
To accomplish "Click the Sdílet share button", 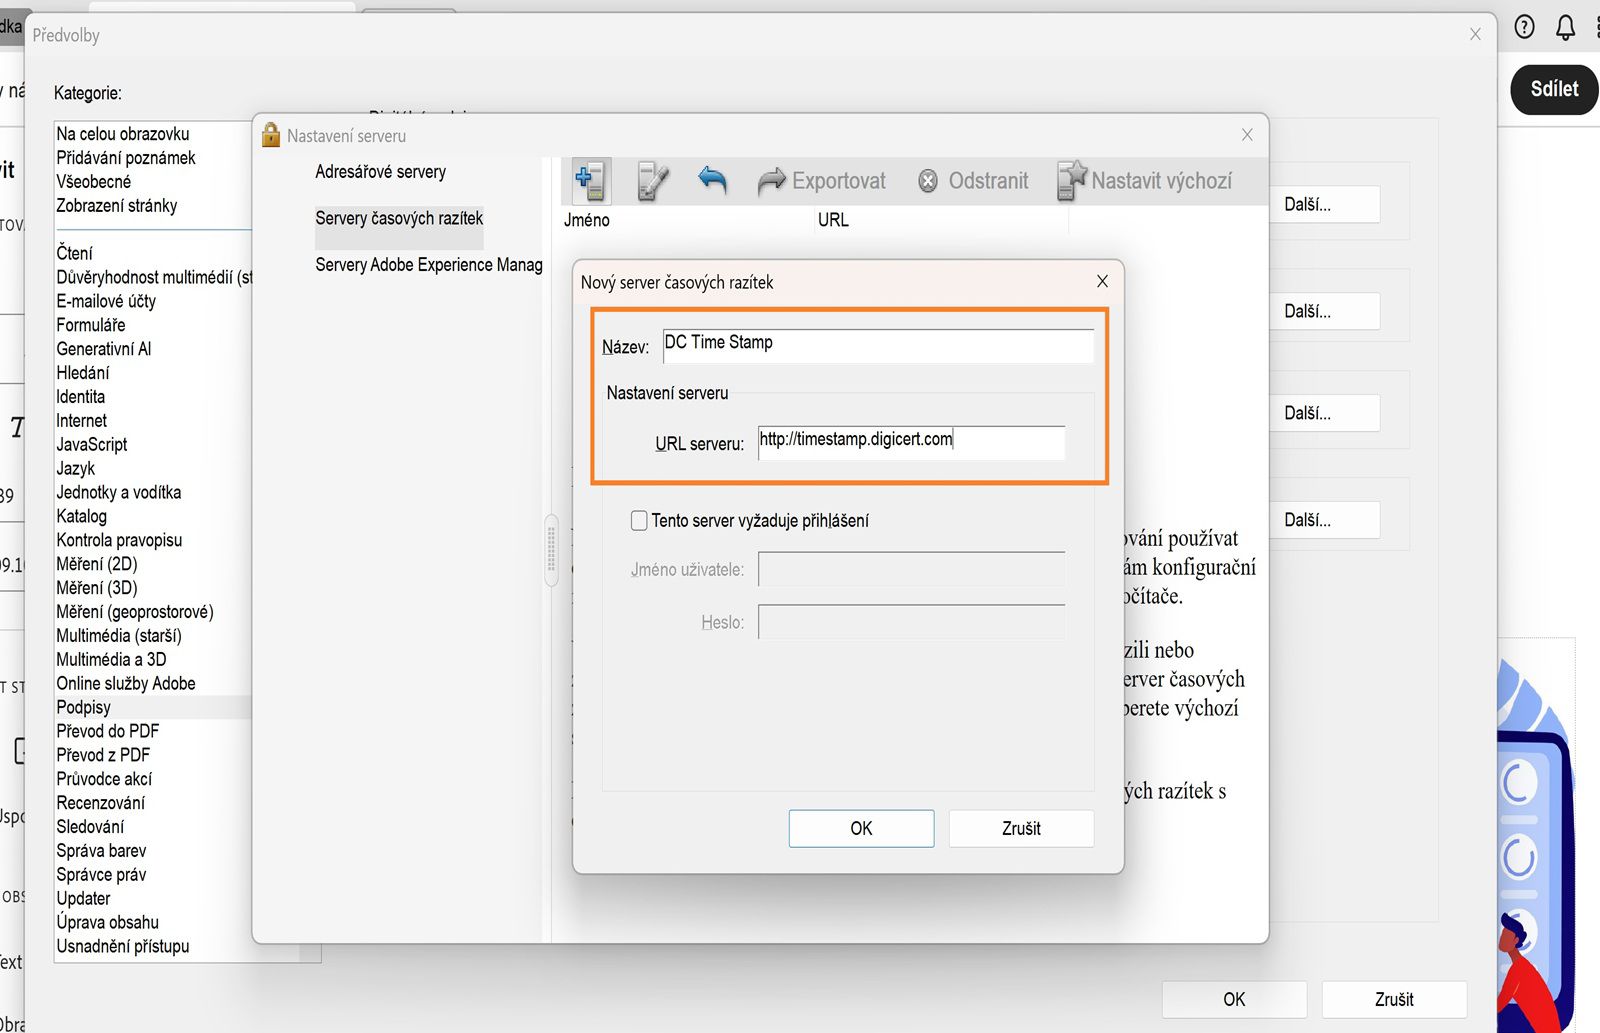I will 1554,89.
